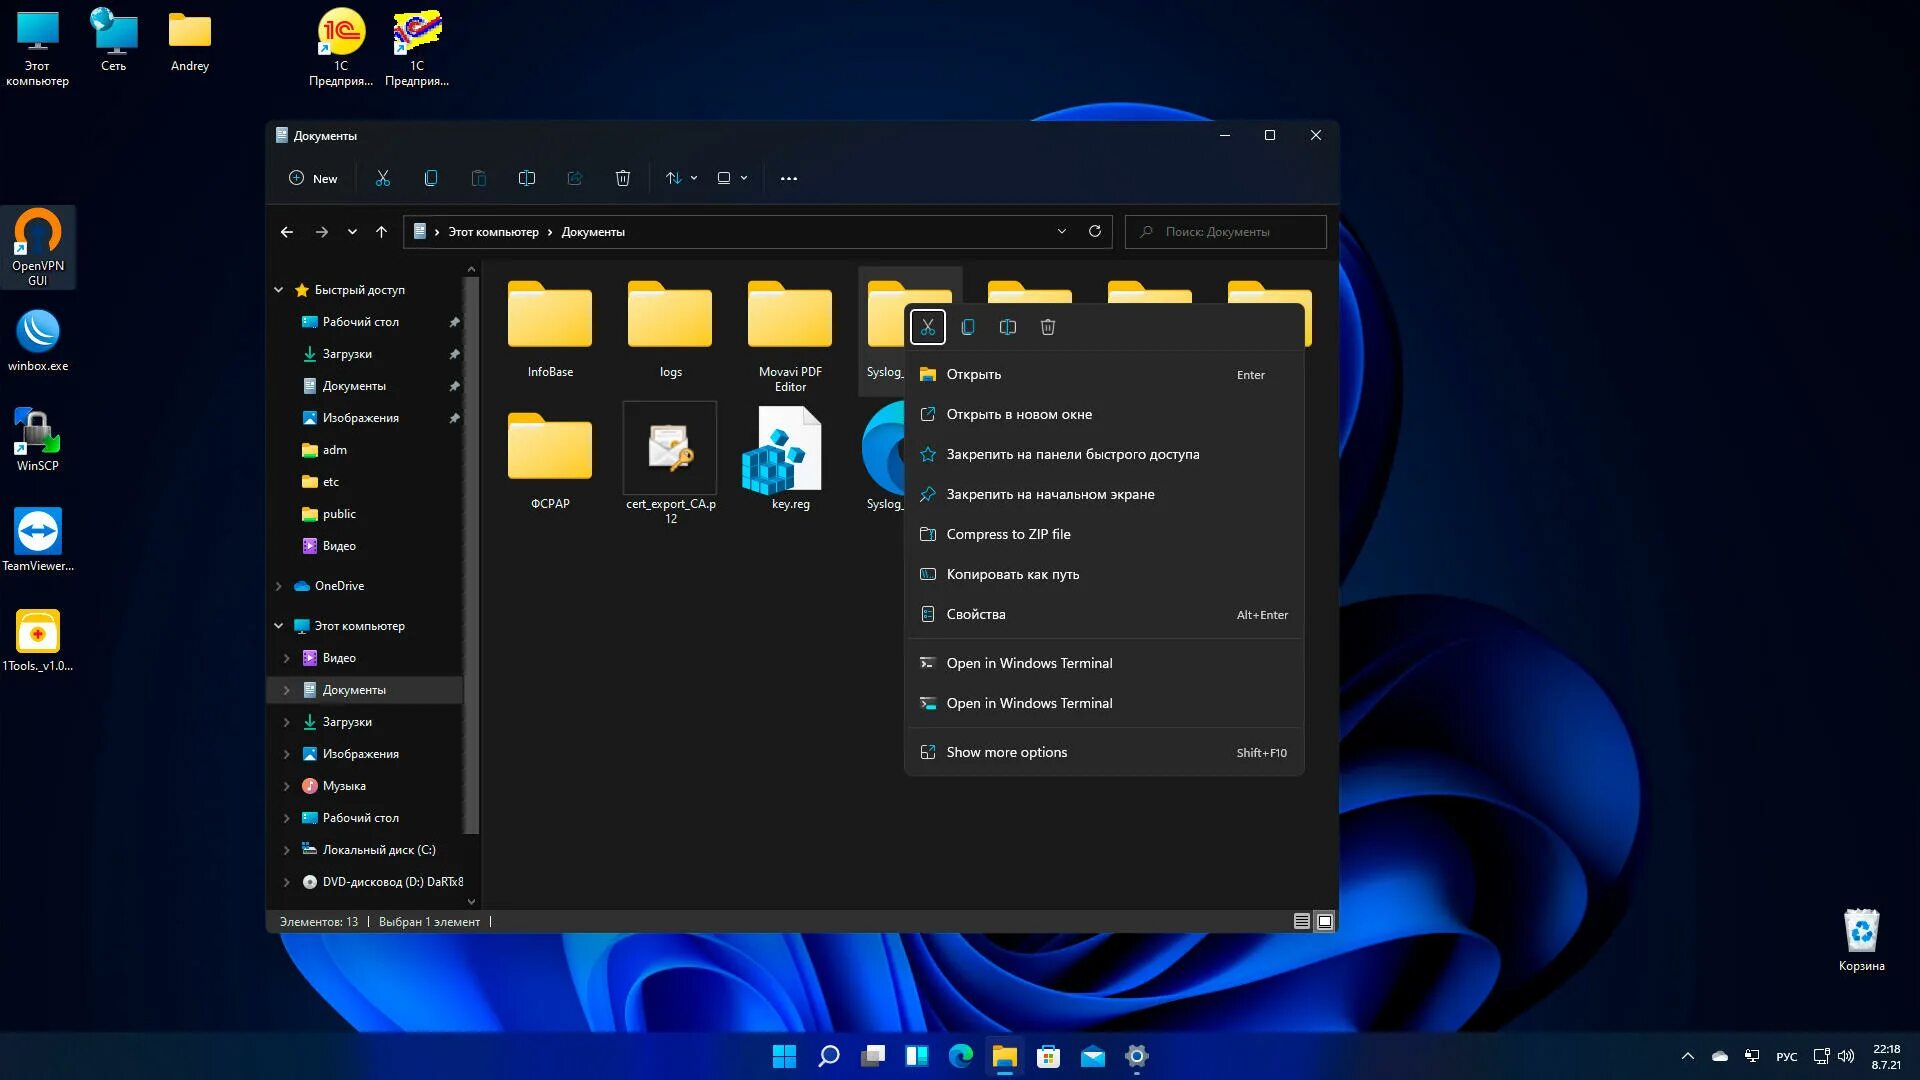Click into the Поиск: Документы search field
The width and height of the screenshot is (1920, 1080).
coord(1235,231)
